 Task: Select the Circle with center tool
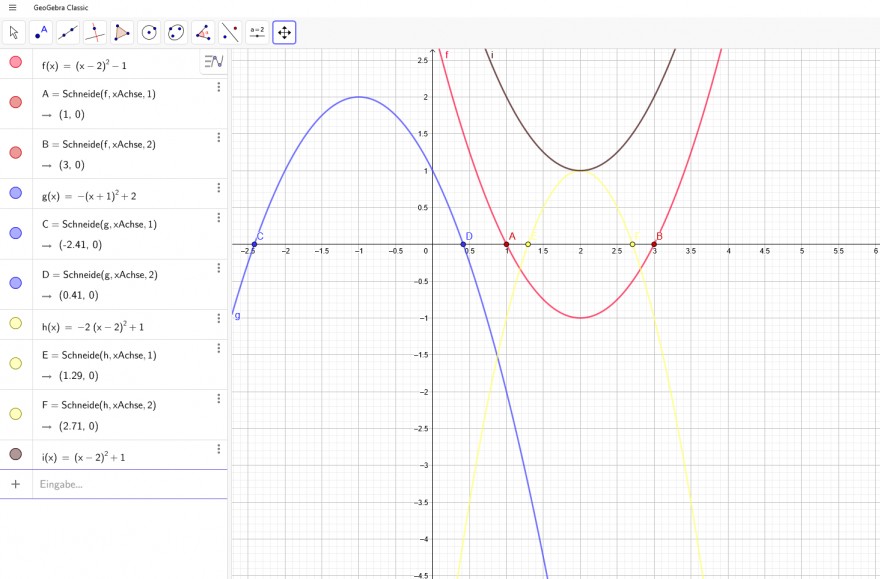(149, 33)
